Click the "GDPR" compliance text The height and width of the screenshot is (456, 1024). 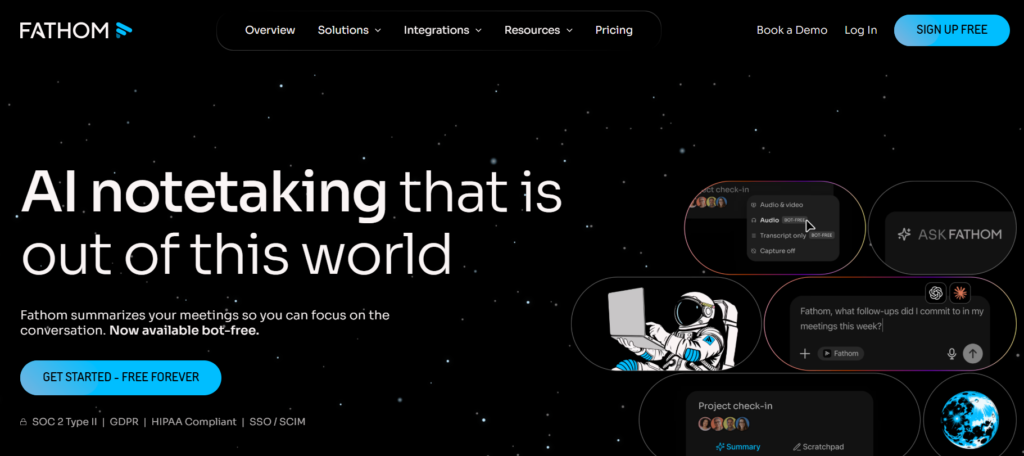pyautogui.click(x=124, y=422)
